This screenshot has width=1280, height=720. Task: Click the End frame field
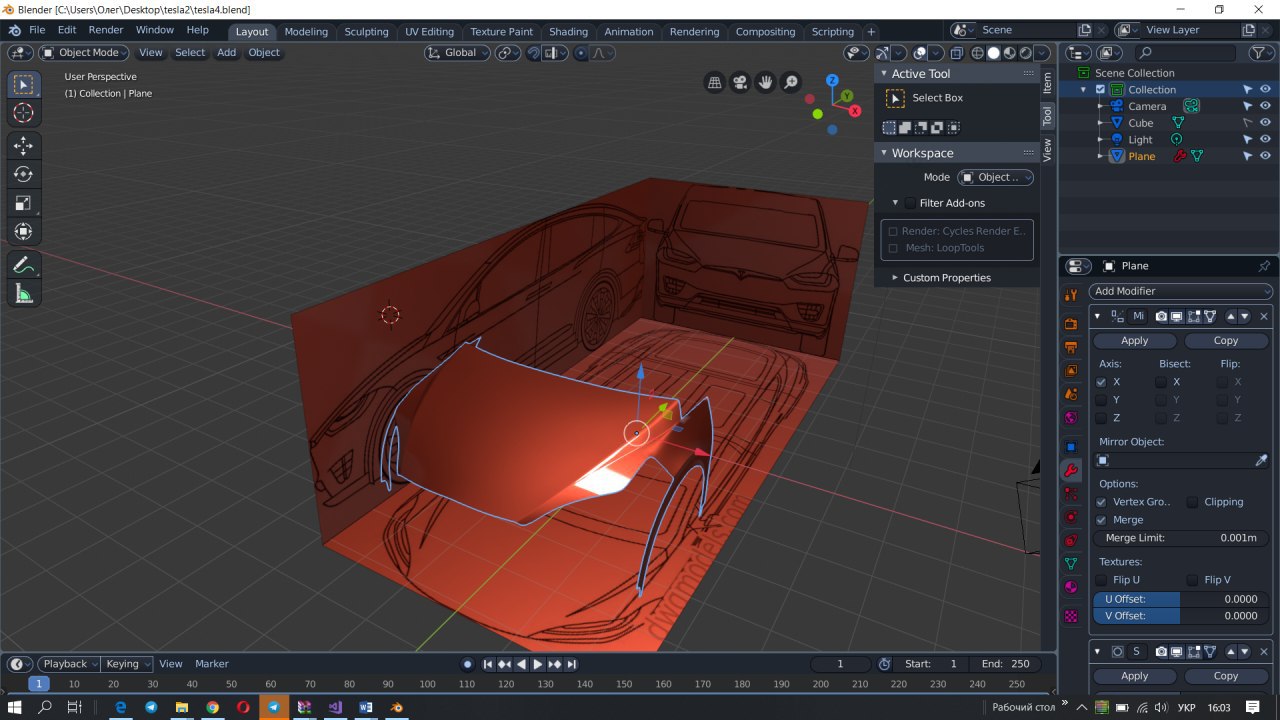tap(1006, 664)
